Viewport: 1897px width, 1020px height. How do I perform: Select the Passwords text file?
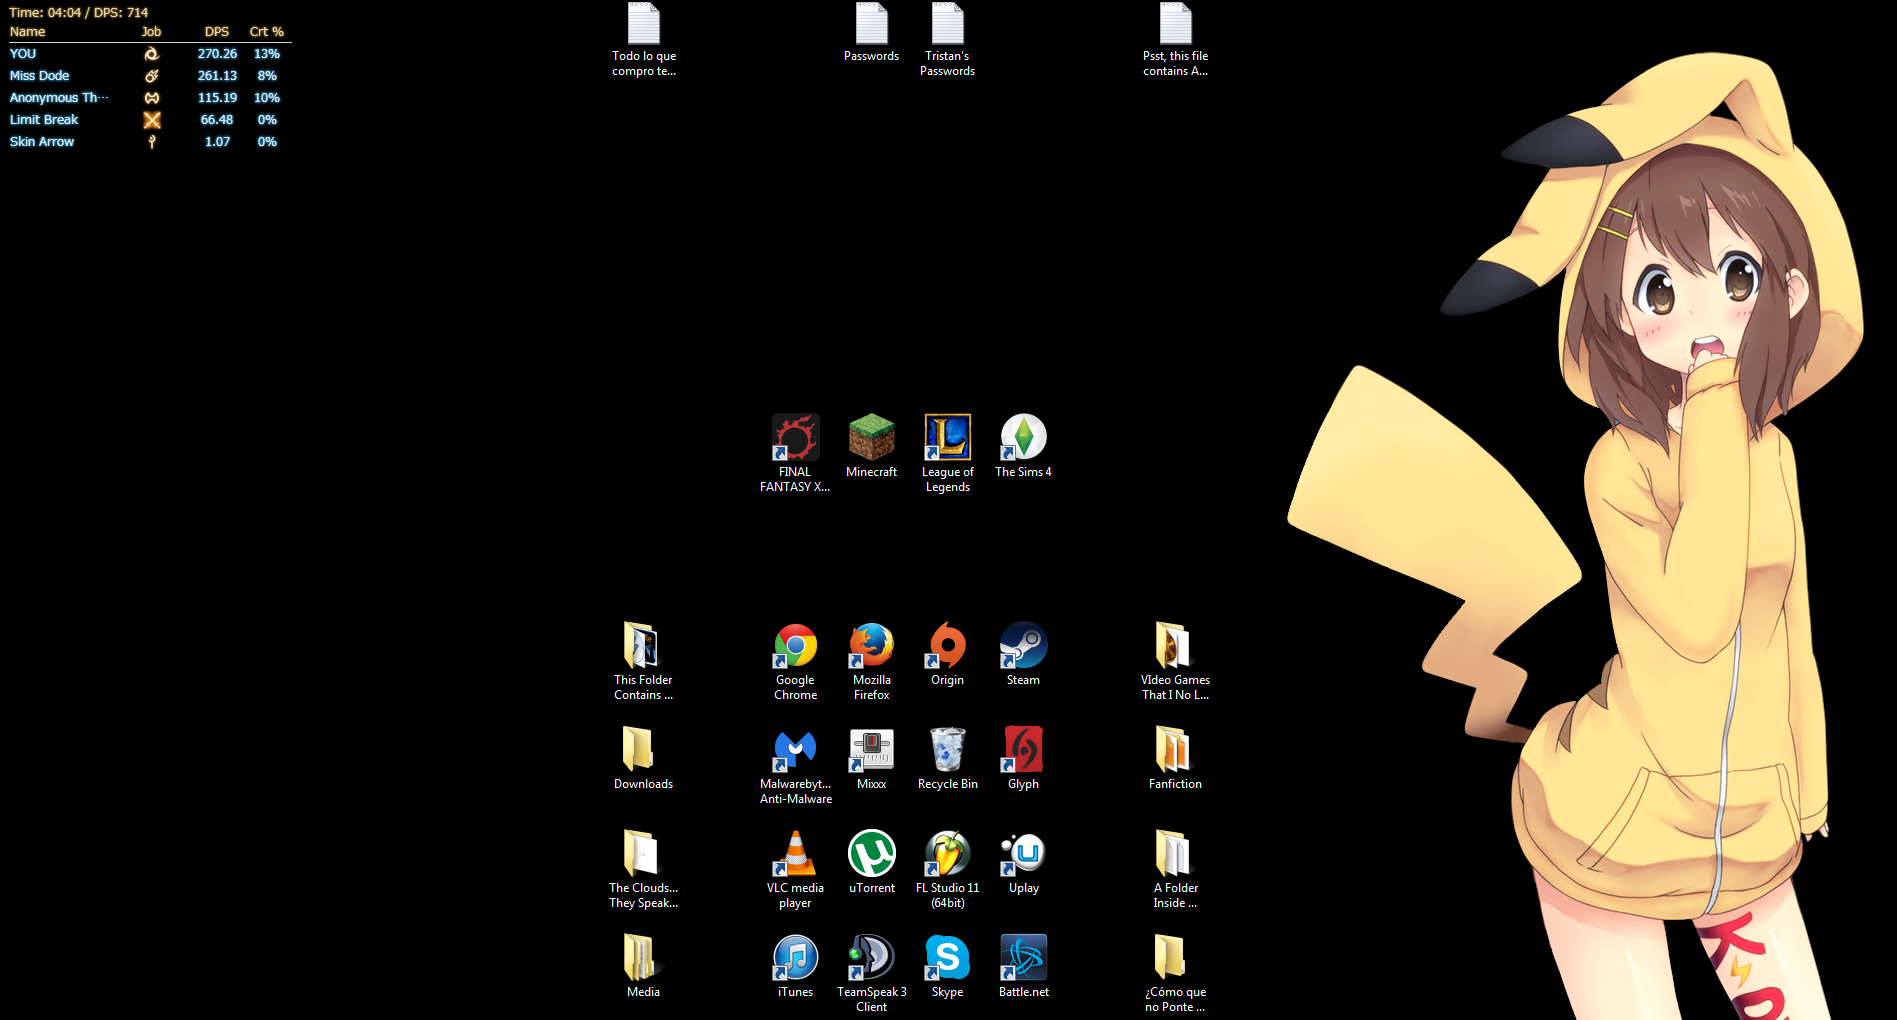coord(871,32)
